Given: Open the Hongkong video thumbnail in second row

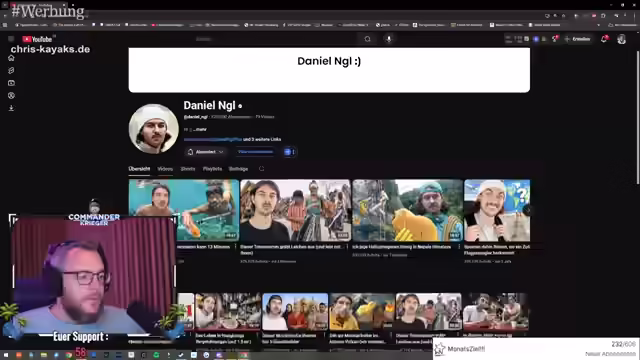Looking at the screenshot, I should point(228,311).
